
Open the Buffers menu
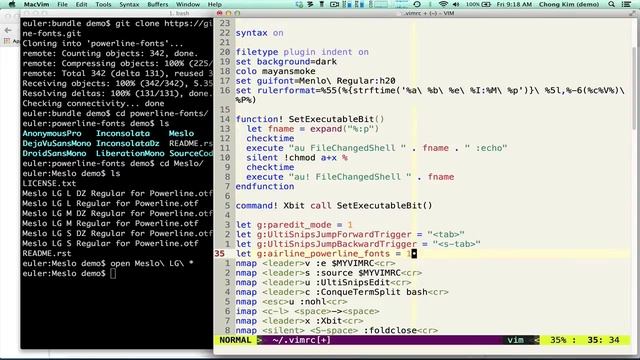pos(158,4)
